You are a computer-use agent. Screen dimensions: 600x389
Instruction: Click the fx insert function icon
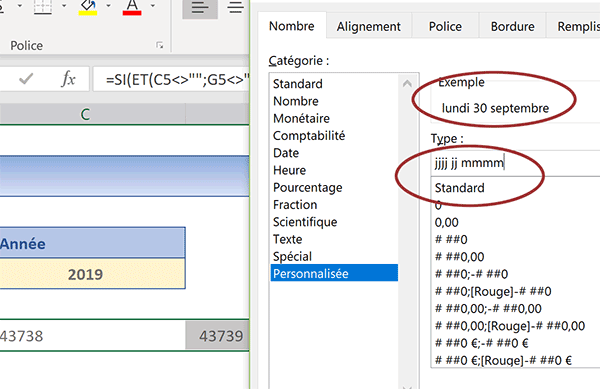68,79
